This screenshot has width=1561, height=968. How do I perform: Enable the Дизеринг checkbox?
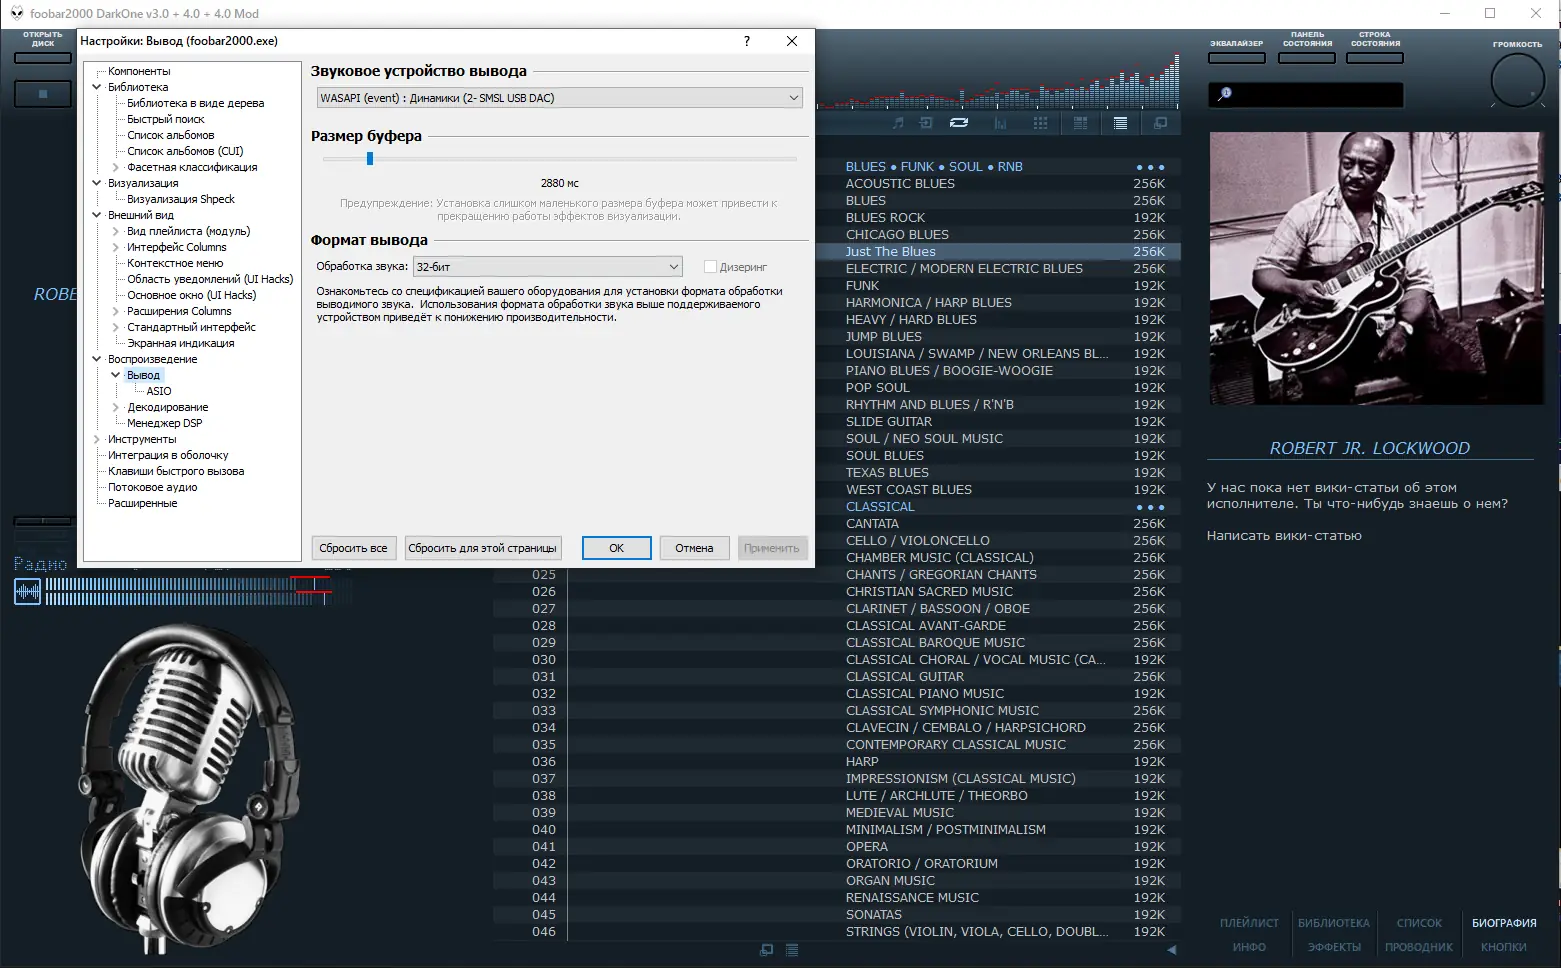coord(711,266)
